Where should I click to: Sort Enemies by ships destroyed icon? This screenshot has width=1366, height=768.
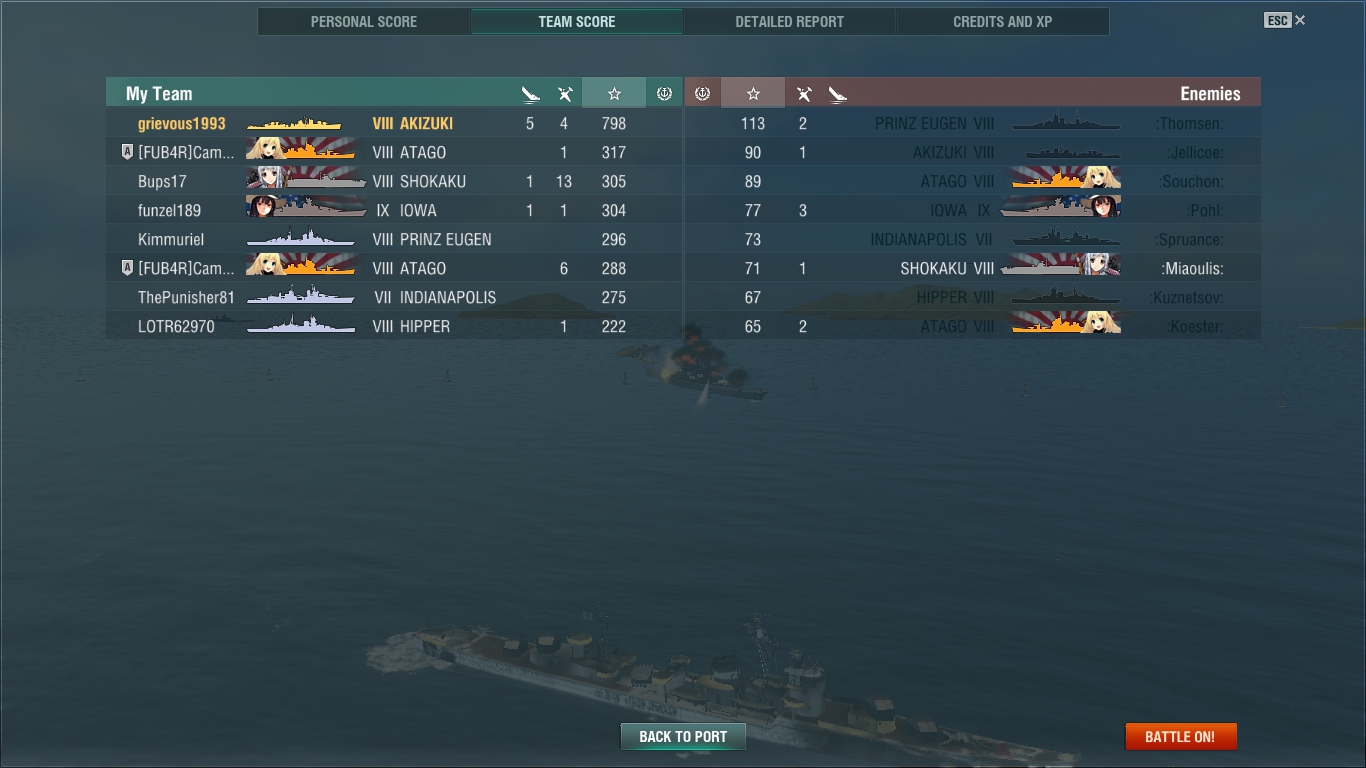[838, 94]
